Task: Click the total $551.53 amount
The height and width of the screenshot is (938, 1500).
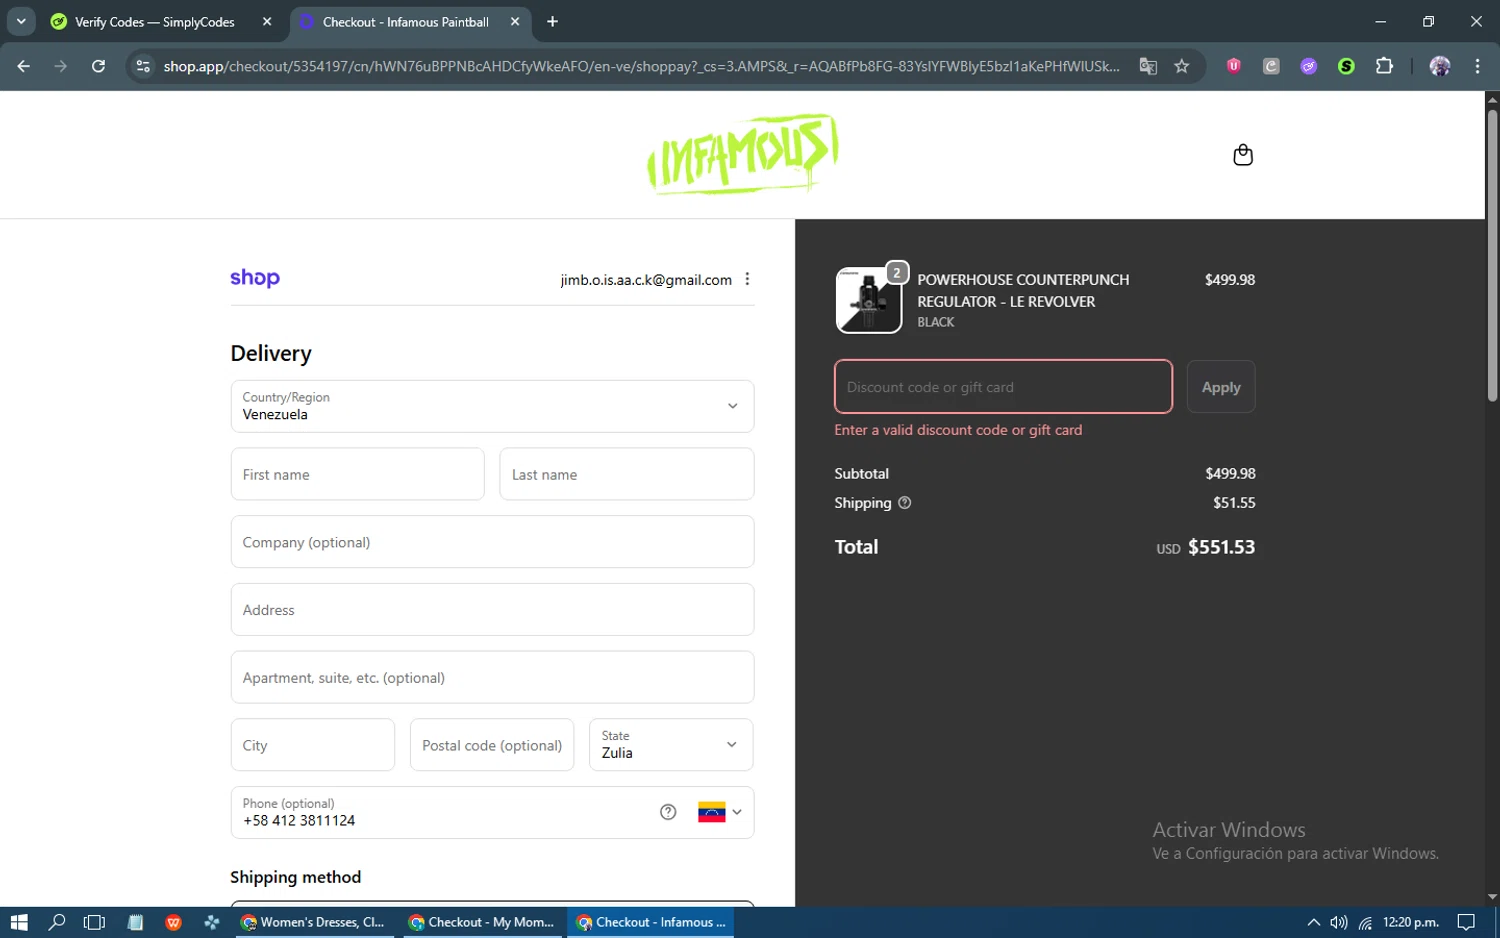Action: [1221, 547]
